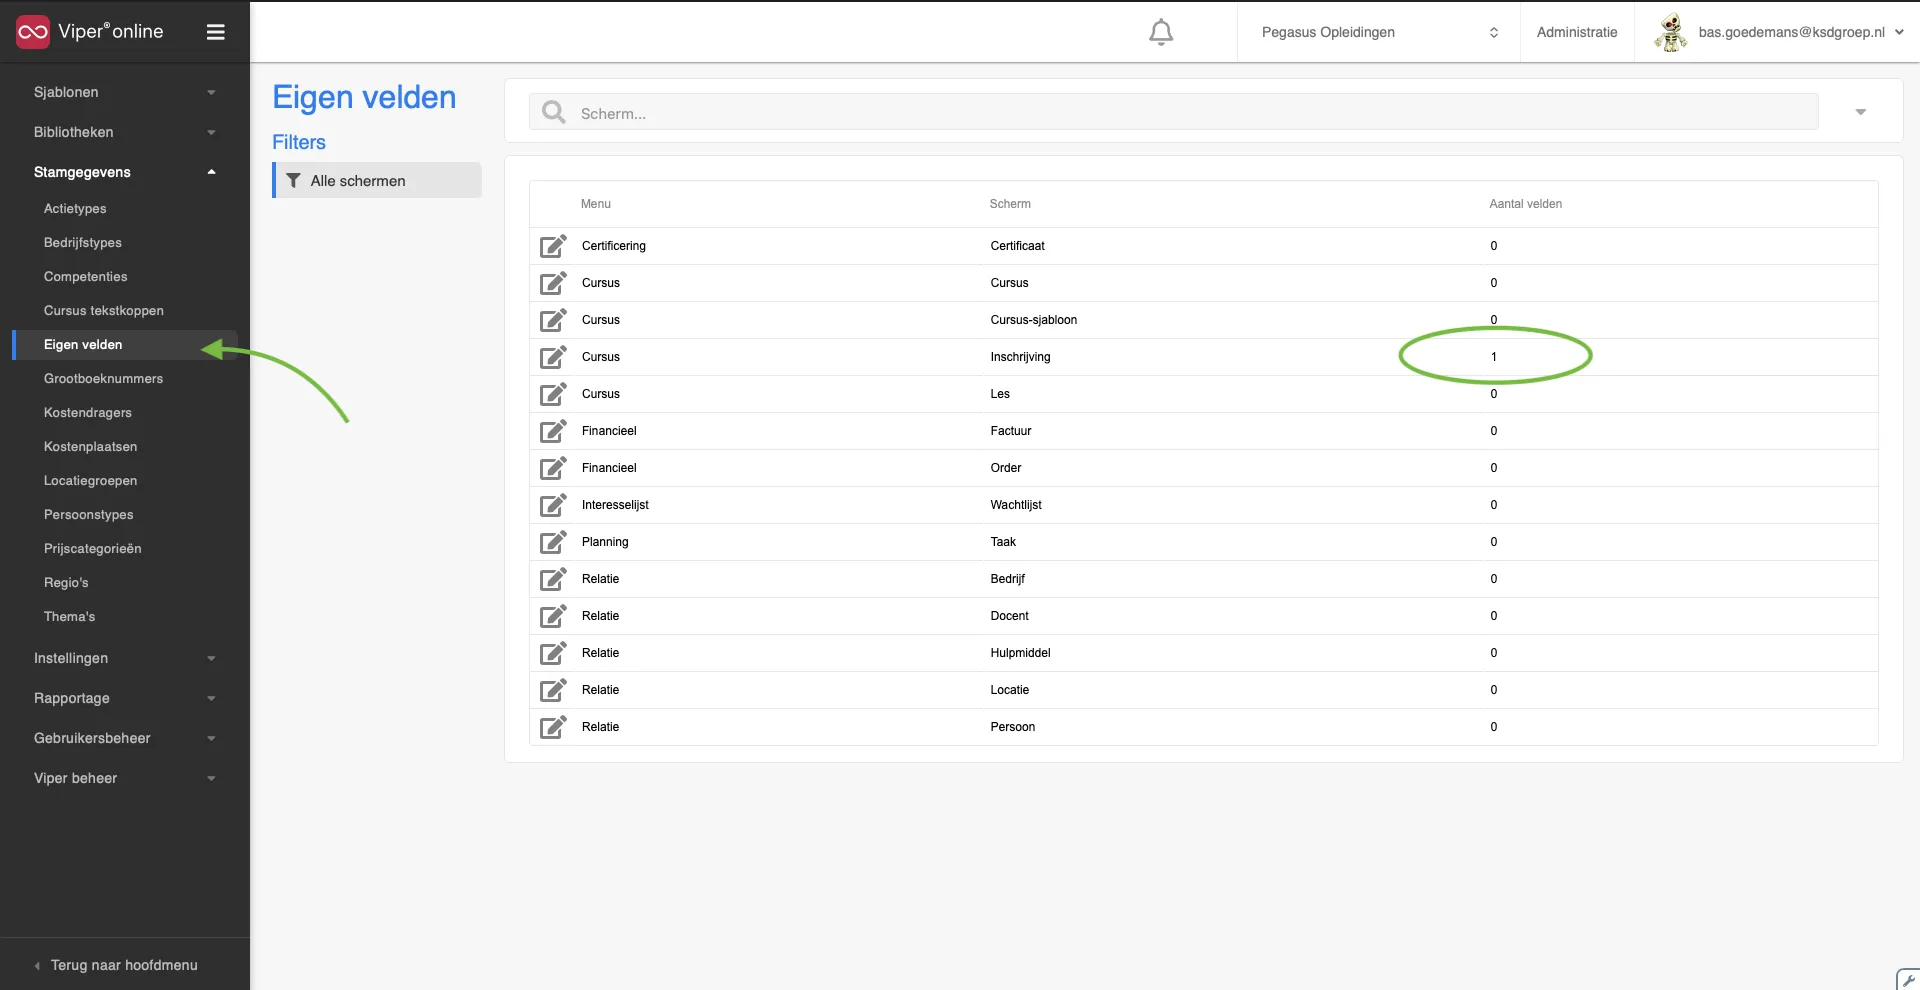Expand the Sjablonen menu section
Screen dimensions: 1920x990
[125, 92]
